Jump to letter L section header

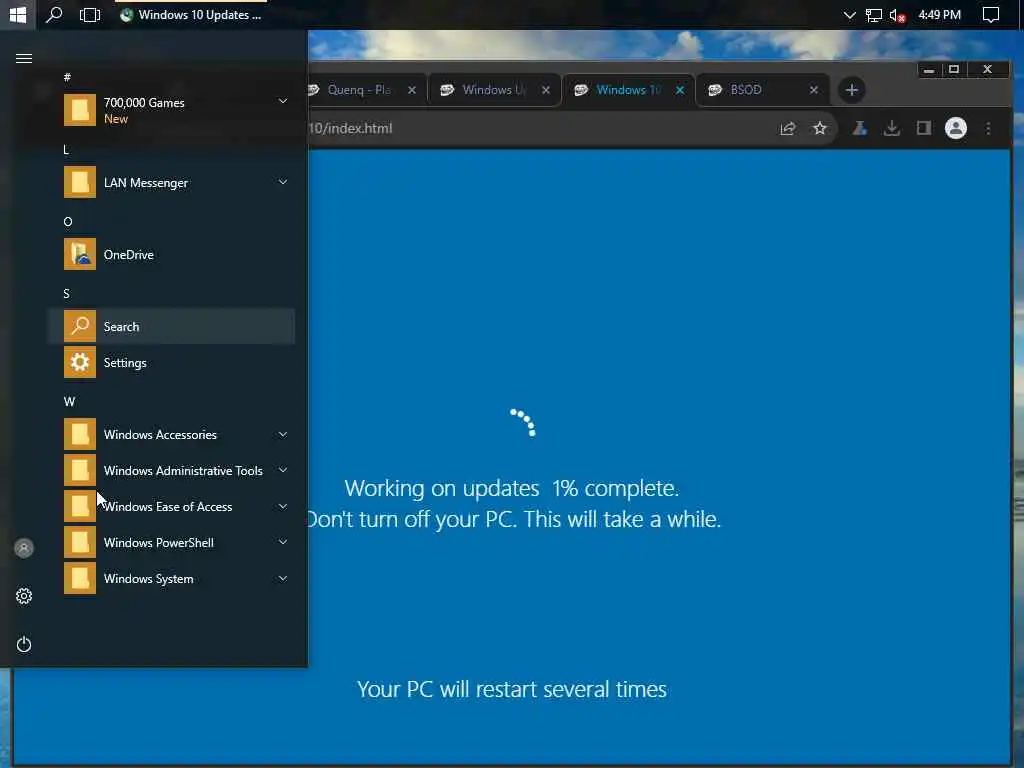[66, 150]
